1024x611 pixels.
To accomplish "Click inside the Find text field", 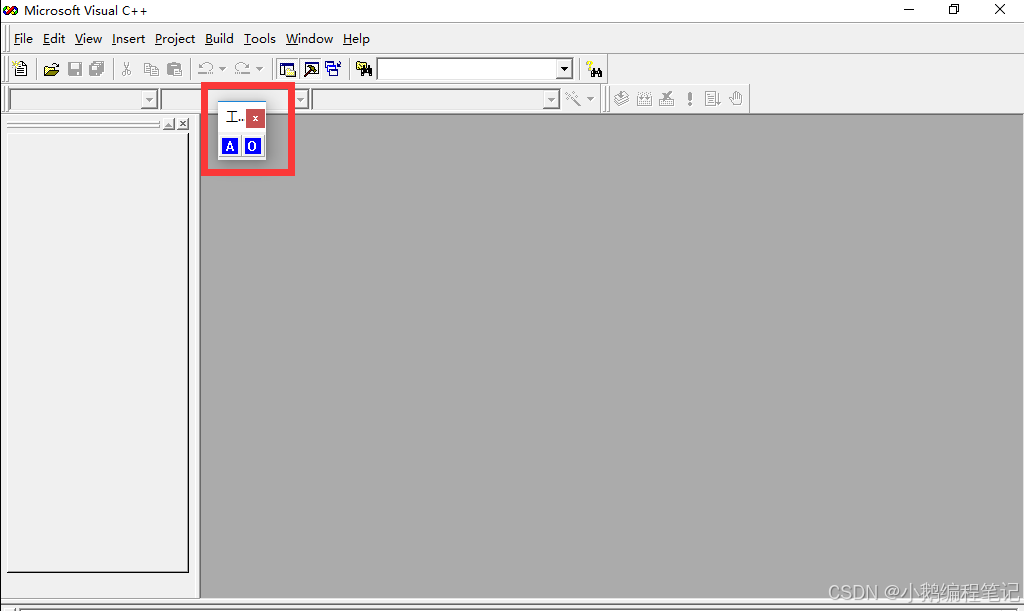I will (467, 69).
